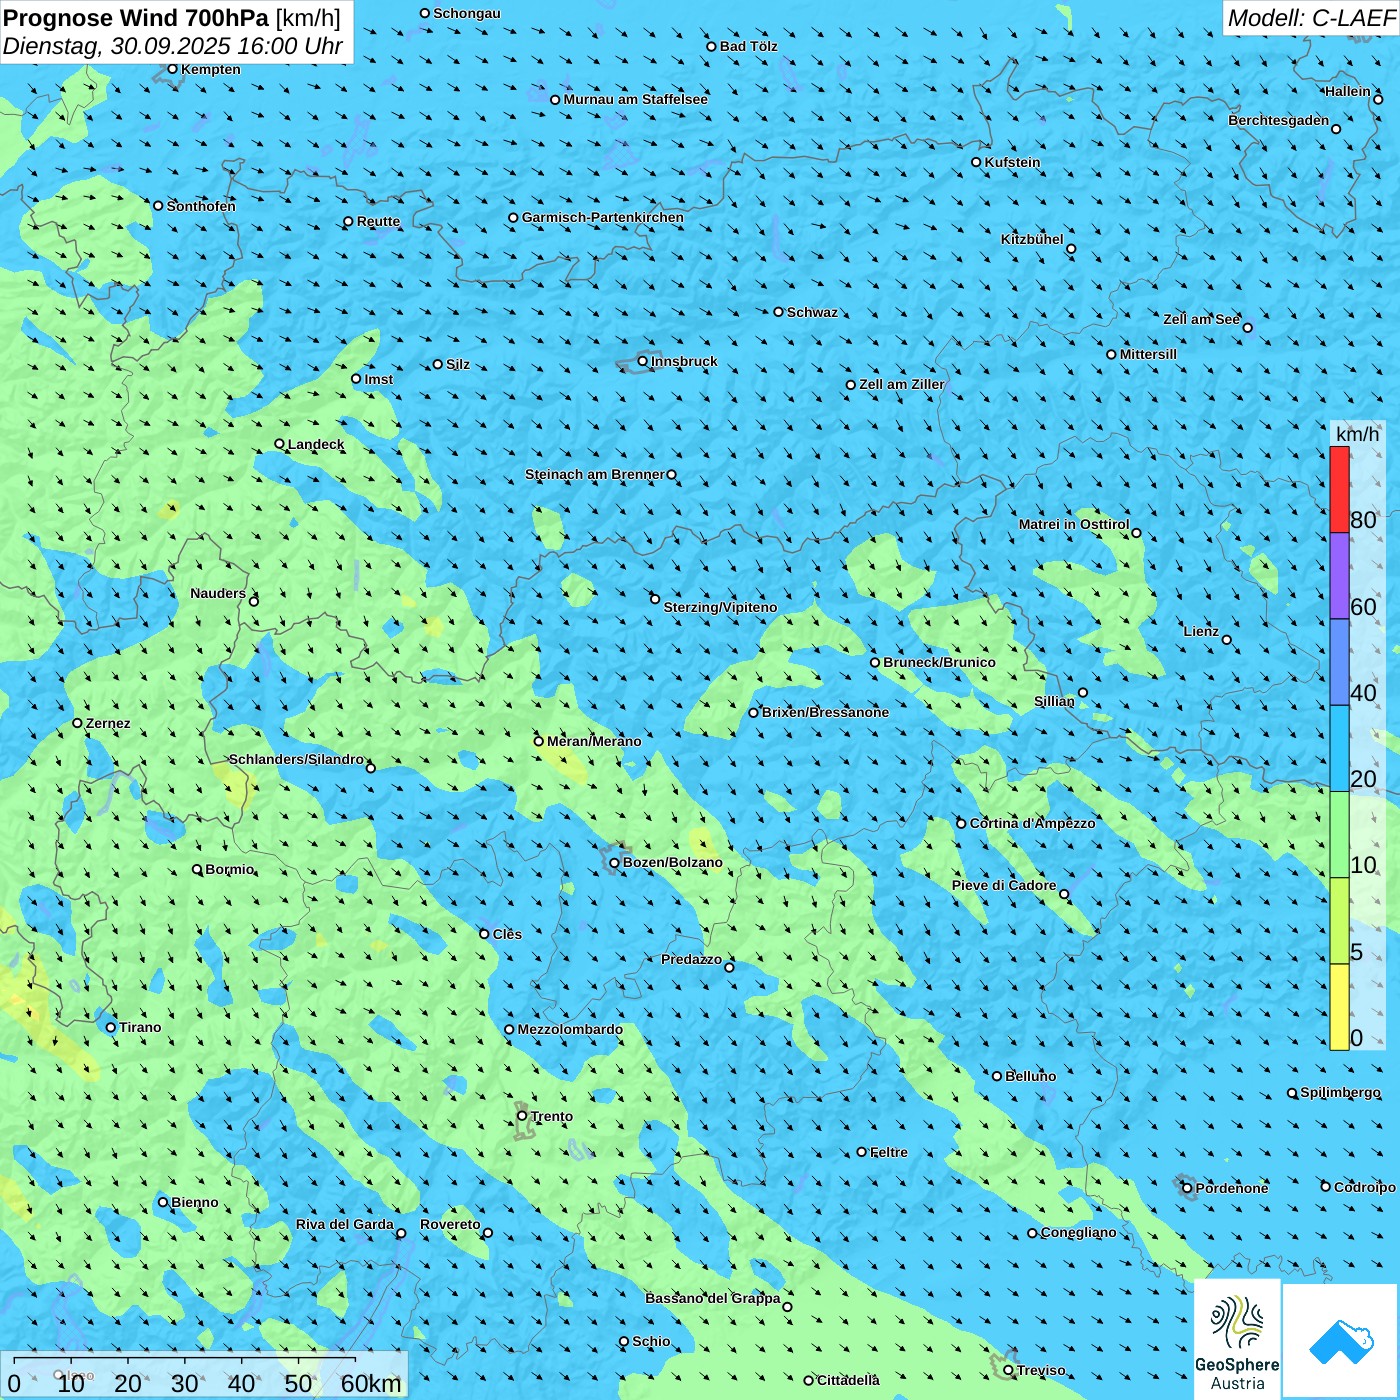Screen dimensions: 1400x1400
Task: Click the purple 60-80 km/h legend color
Action: pyautogui.click(x=1339, y=576)
